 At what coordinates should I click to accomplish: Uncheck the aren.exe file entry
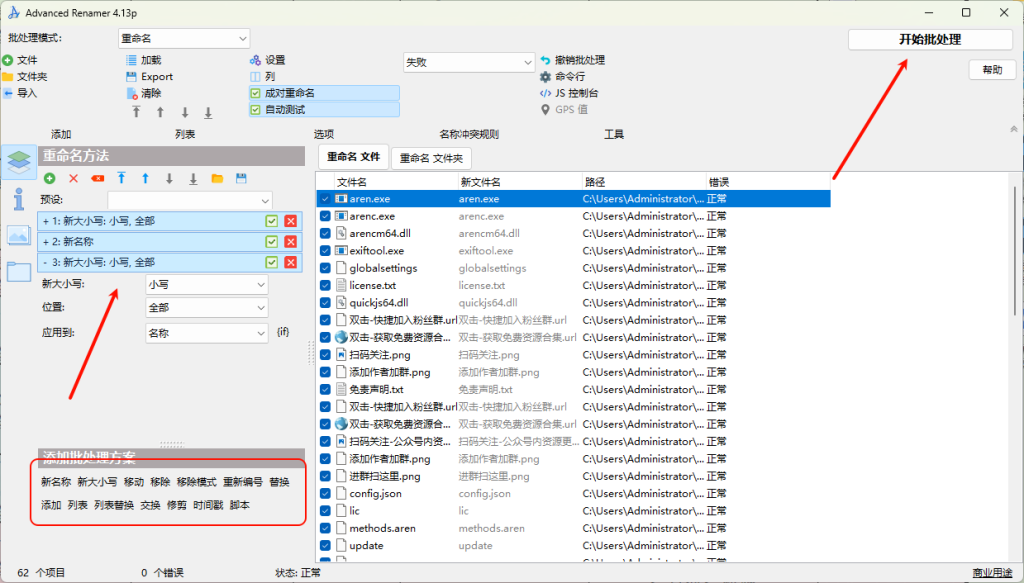pyautogui.click(x=324, y=198)
